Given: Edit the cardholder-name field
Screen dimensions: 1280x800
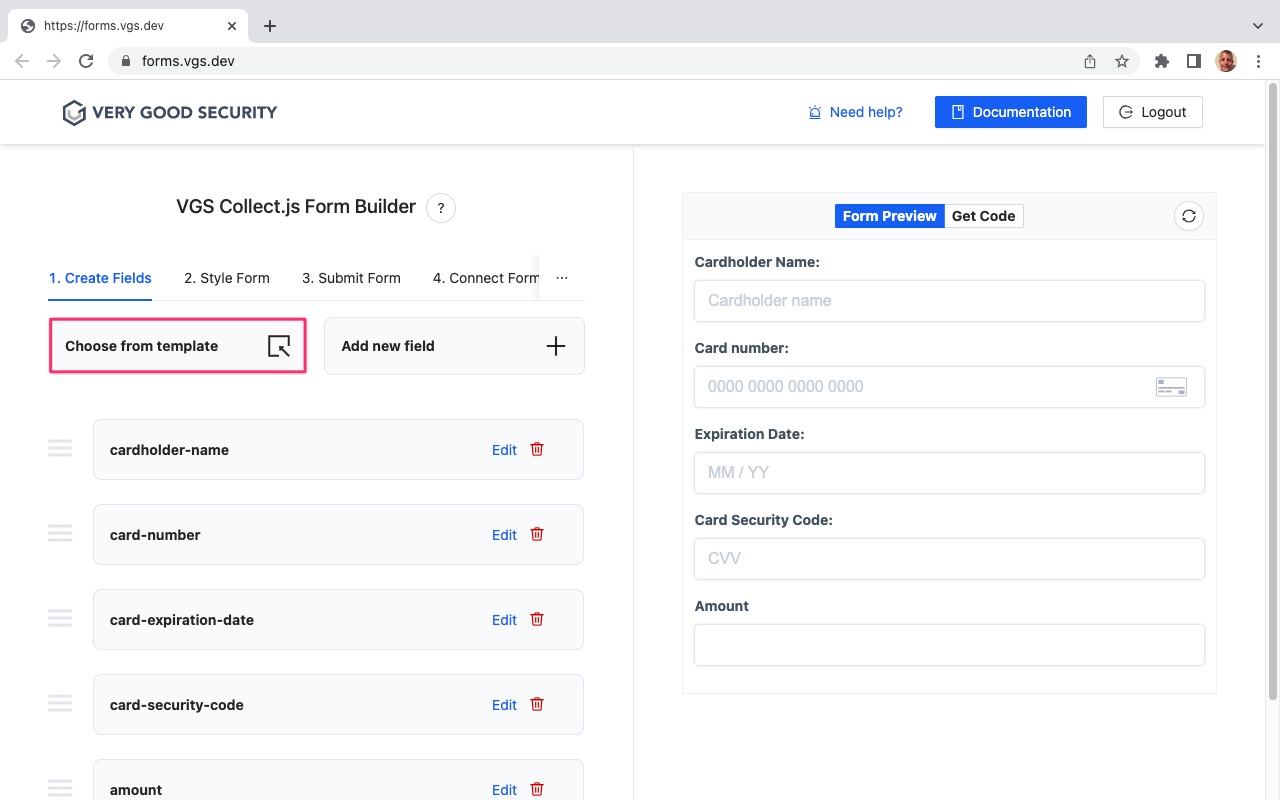Looking at the screenshot, I should coord(504,450).
